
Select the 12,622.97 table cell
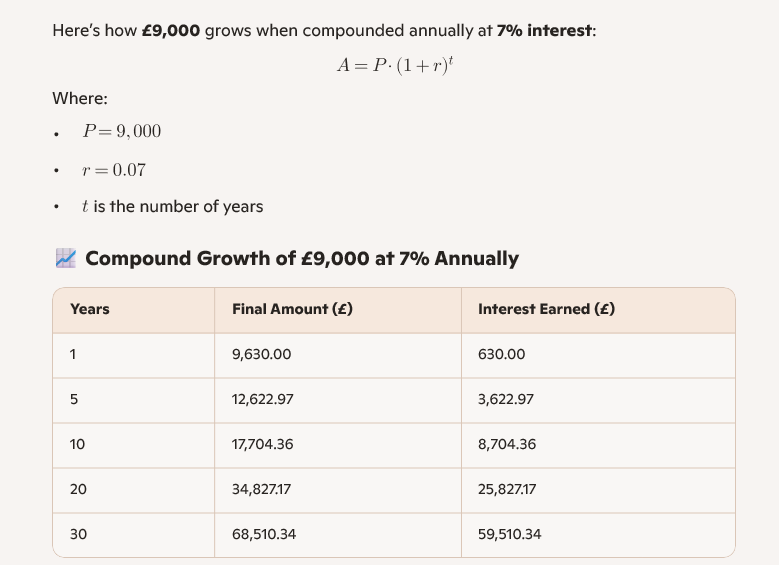pos(263,400)
